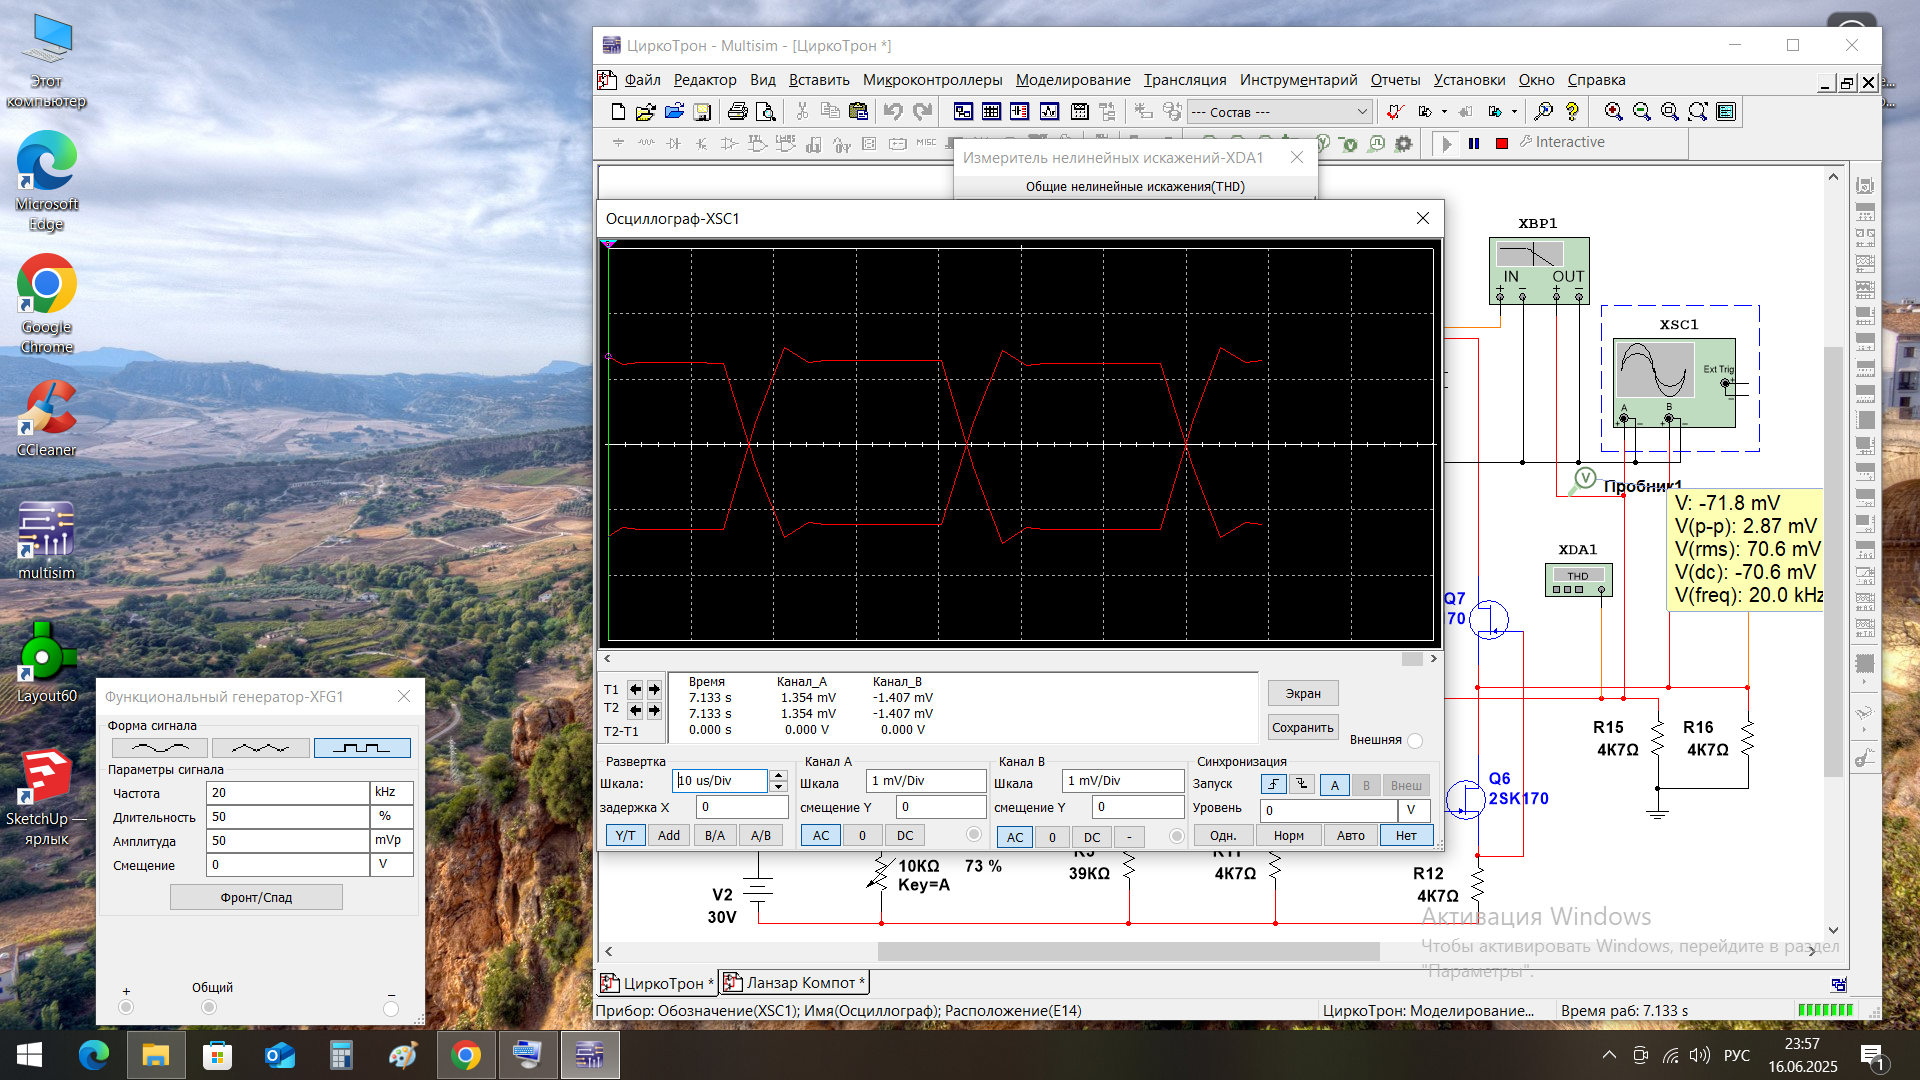The image size is (1920, 1080).
Task: Open the Моделирование menu
Action: tap(1072, 80)
